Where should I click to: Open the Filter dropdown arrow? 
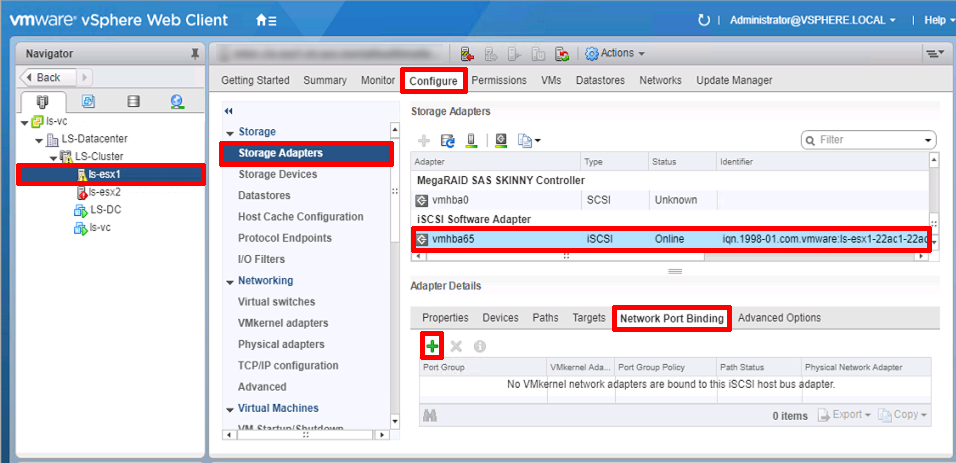929,140
